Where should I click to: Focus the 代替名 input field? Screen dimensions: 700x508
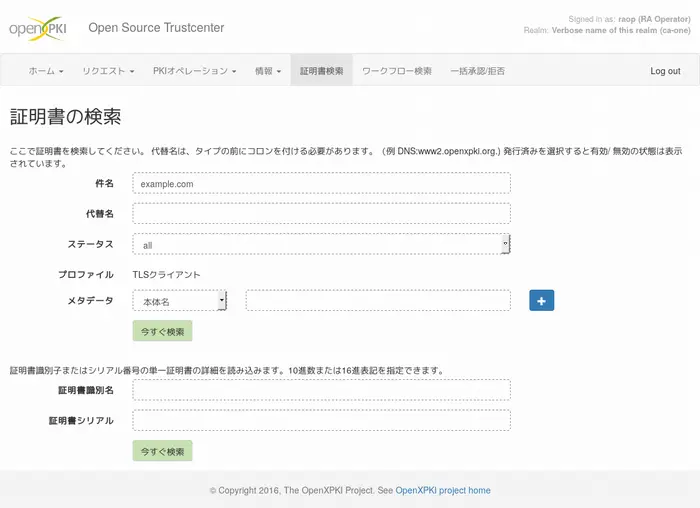coord(321,213)
